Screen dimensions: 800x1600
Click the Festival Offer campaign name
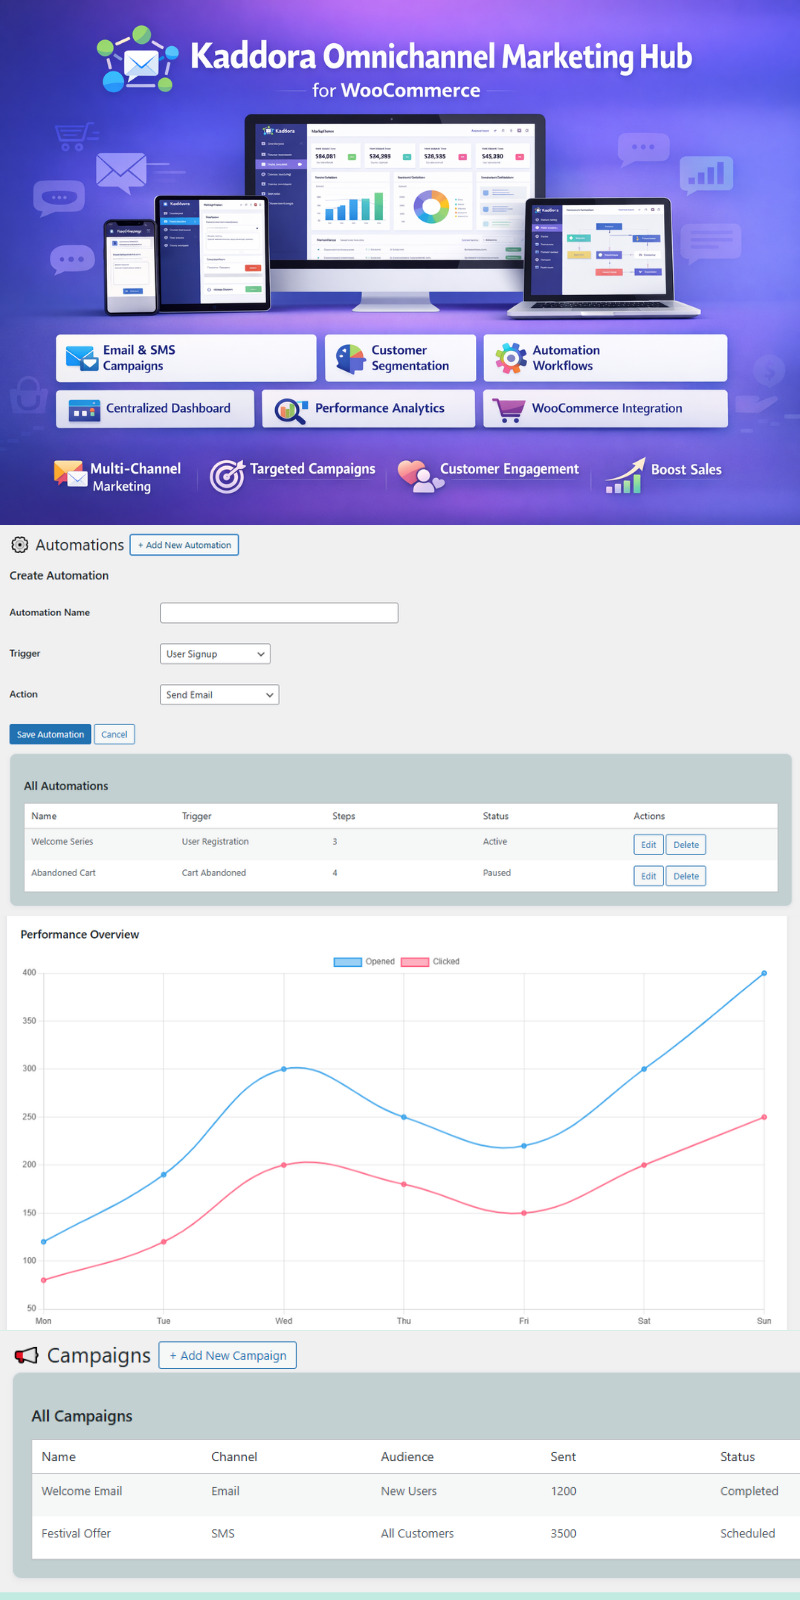click(x=76, y=1533)
